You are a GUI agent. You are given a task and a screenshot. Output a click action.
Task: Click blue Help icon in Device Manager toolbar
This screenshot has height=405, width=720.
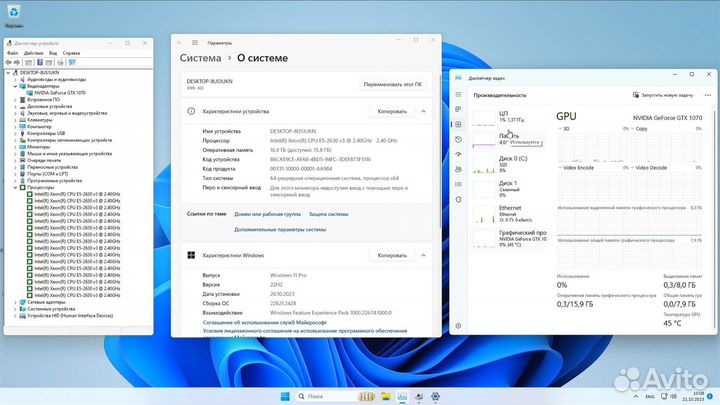(40, 62)
